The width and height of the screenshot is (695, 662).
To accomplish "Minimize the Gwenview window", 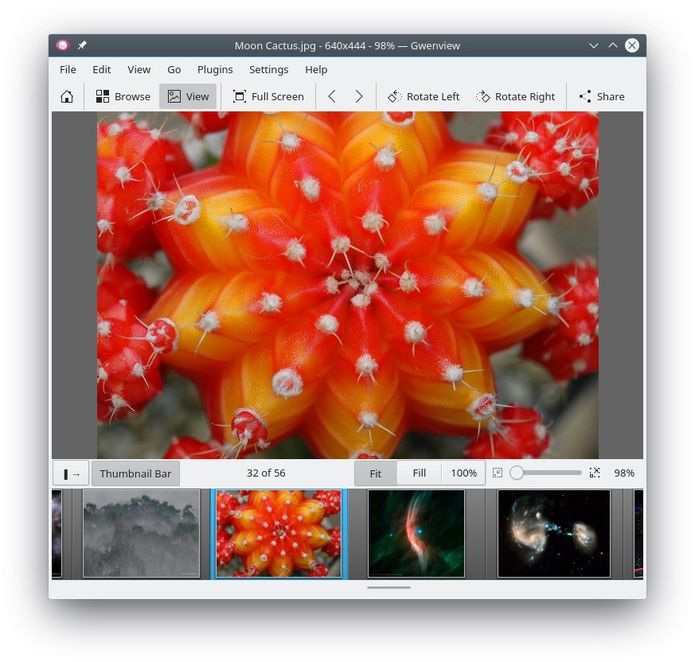I will click(593, 45).
